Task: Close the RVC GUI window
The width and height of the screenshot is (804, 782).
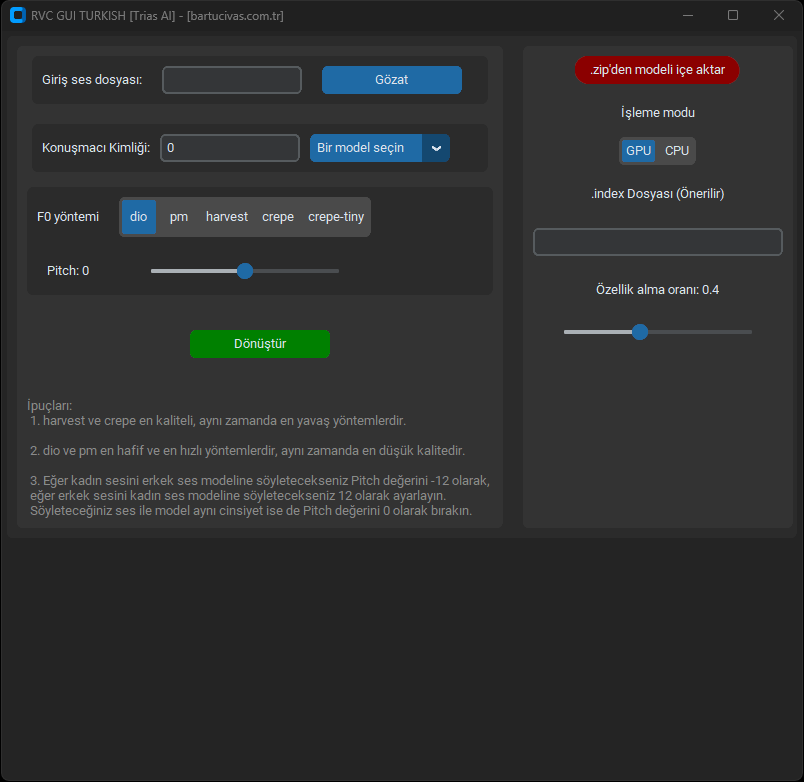Action: [x=779, y=15]
